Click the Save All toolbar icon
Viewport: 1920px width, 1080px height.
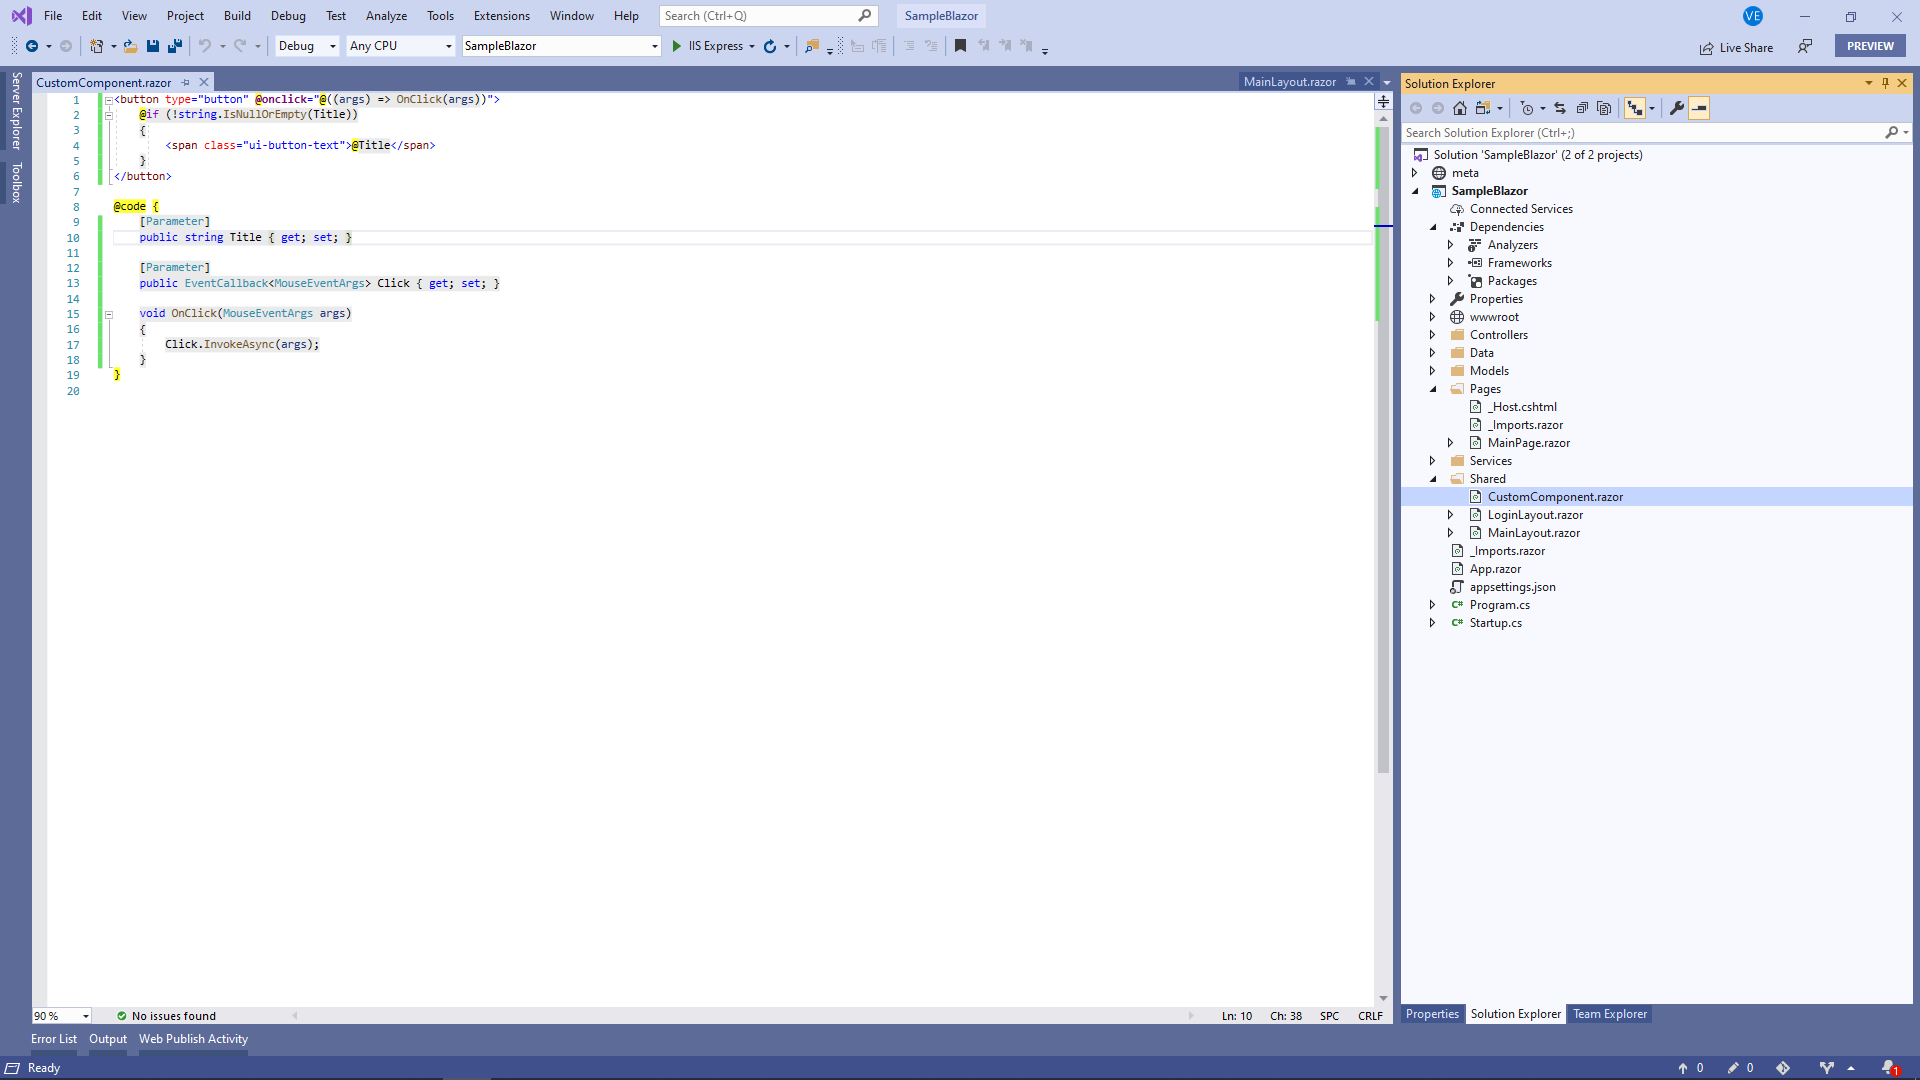click(175, 46)
